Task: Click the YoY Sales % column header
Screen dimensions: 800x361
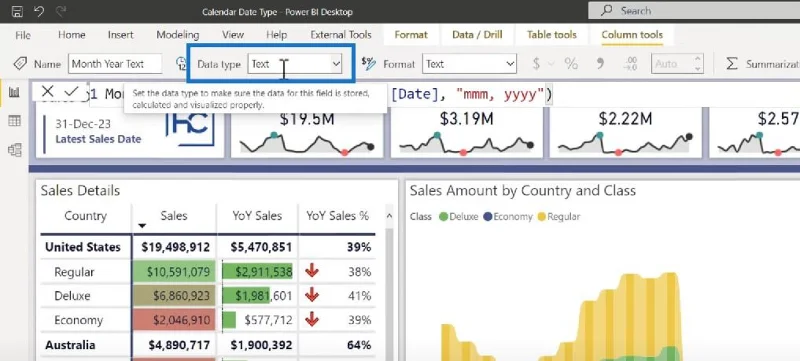Action: (337, 216)
